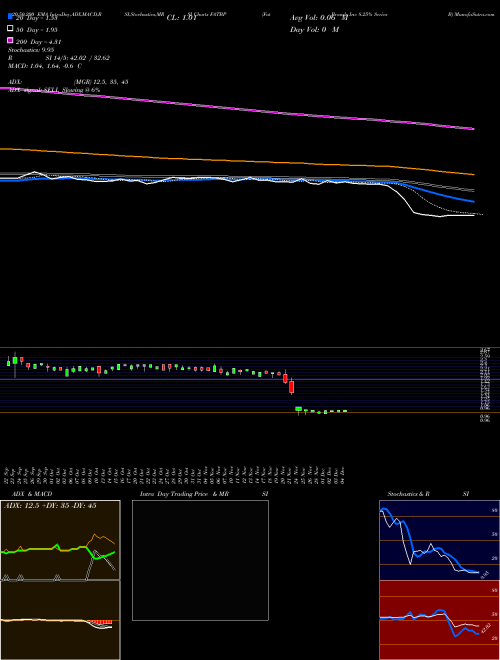The height and width of the screenshot is (660, 500).
Task: Click the 'Stochastics & R' panel title
Action: pos(408,494)
